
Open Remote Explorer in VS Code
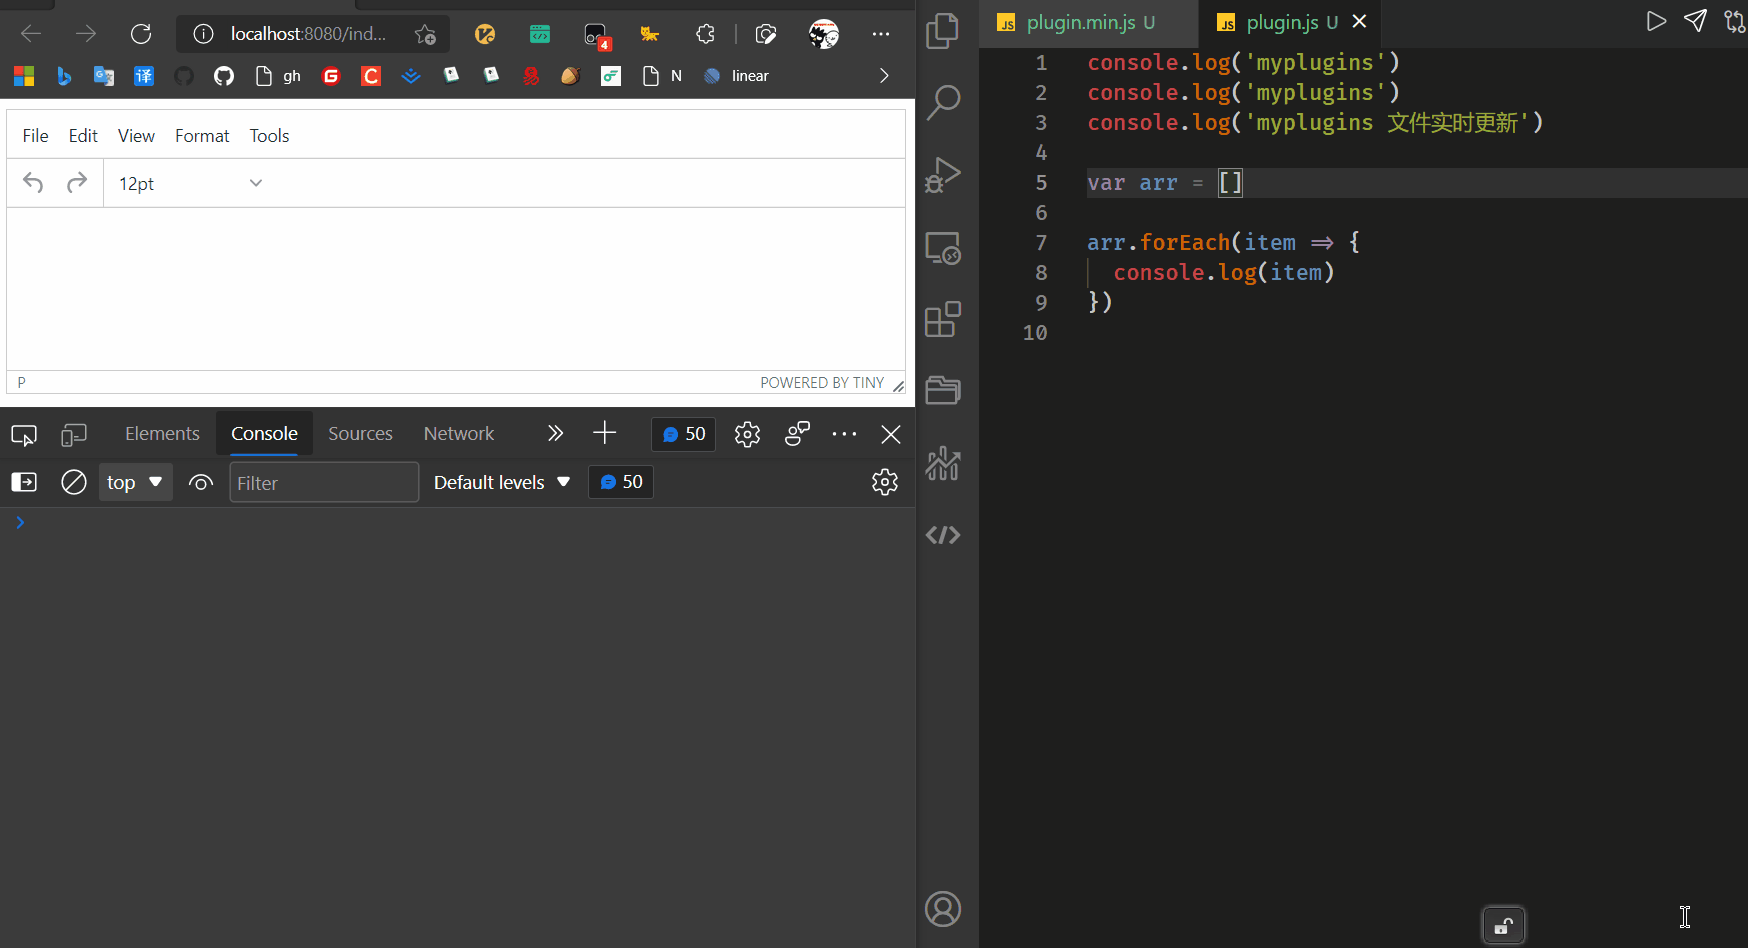tap(943, 248)
